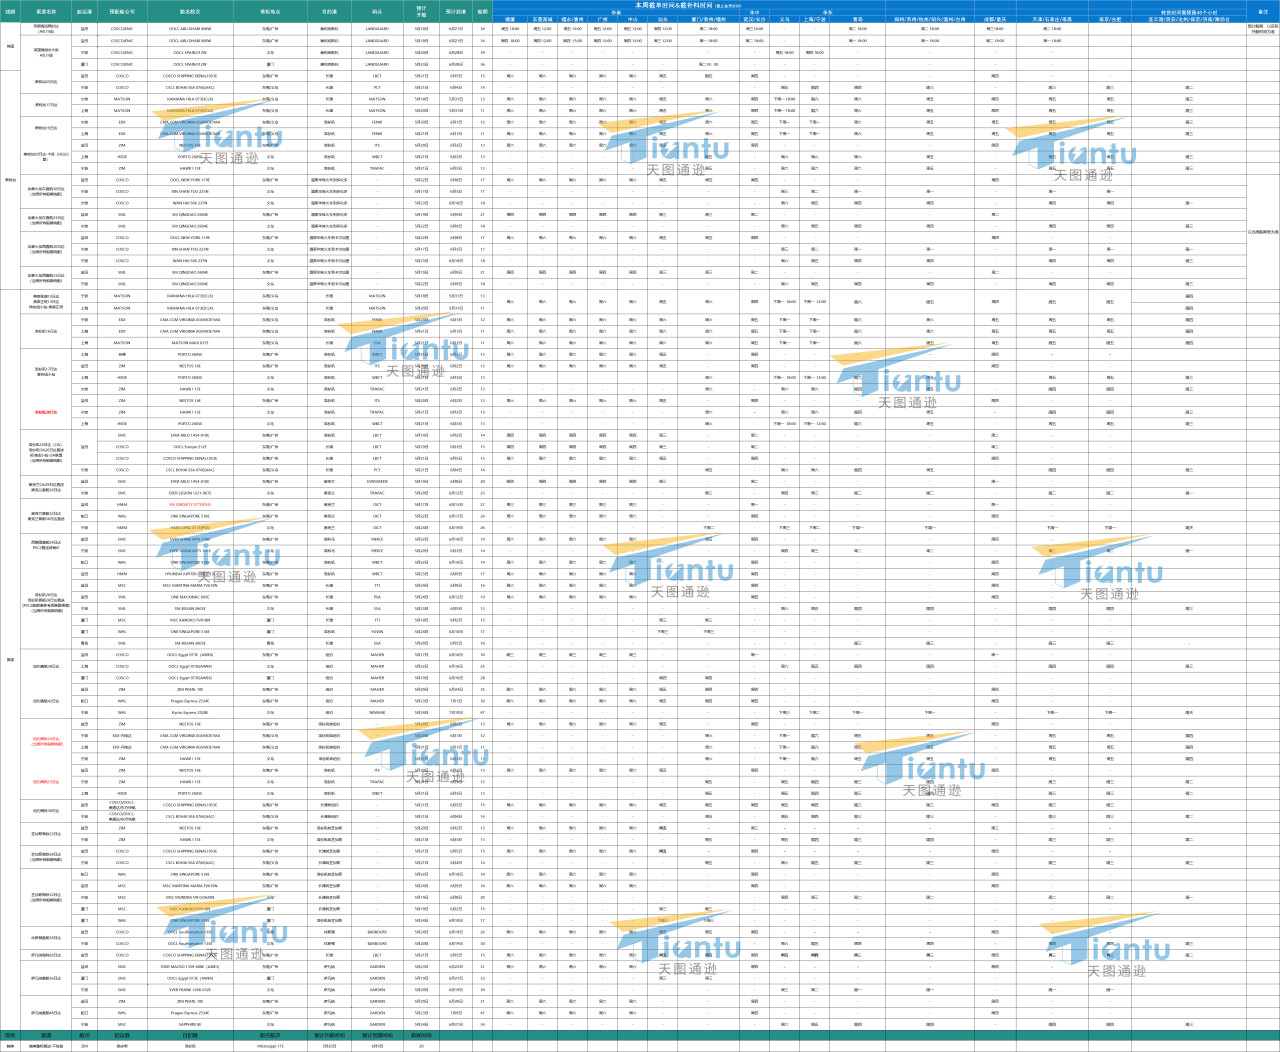Select the EVER FRANK 1266-032E vessel cell
Image resolution: width=1280 pixels, height=1052 pixels.
click(x=190, y=990)
